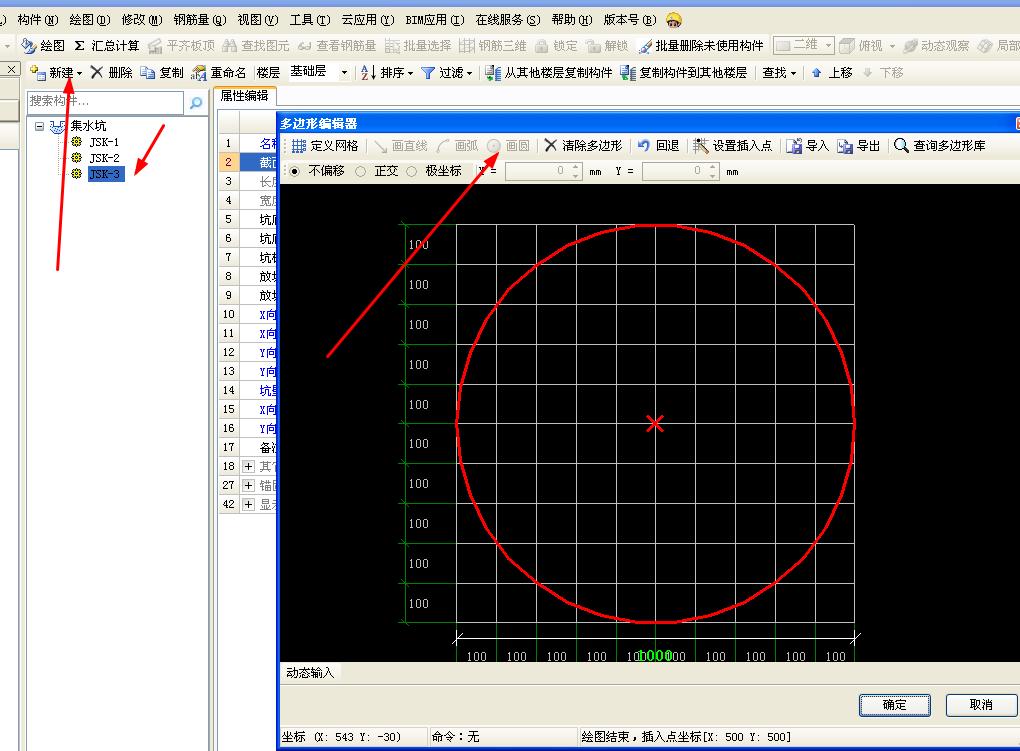
Task: Open the 修改(M) menu
Action: 142,20
